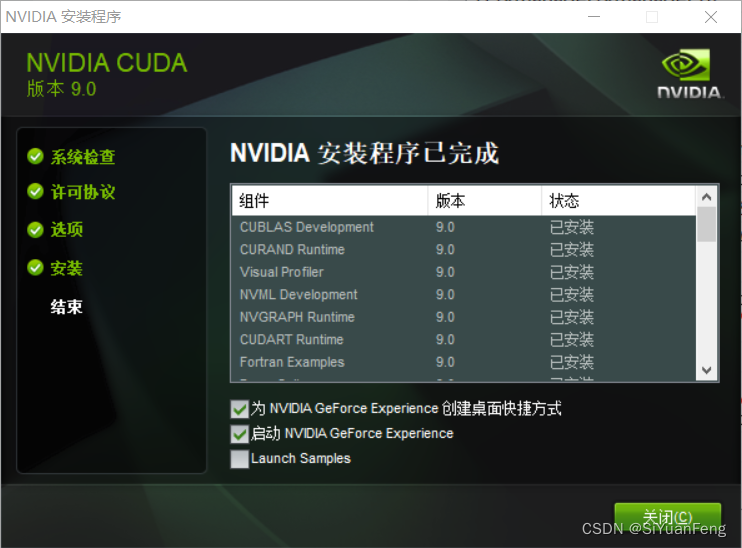Click the NVIDIA eye logo in the header

(x=686, y=64)
